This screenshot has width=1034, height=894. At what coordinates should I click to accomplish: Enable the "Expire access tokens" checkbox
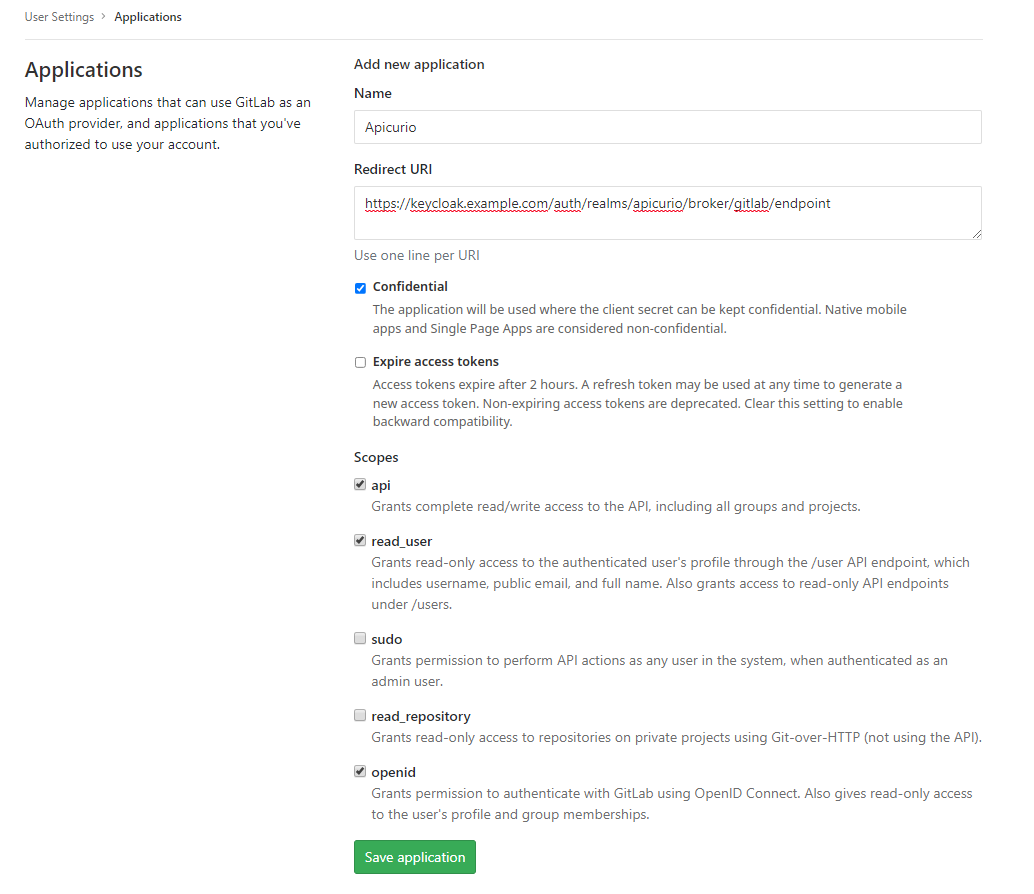[360, 362]
